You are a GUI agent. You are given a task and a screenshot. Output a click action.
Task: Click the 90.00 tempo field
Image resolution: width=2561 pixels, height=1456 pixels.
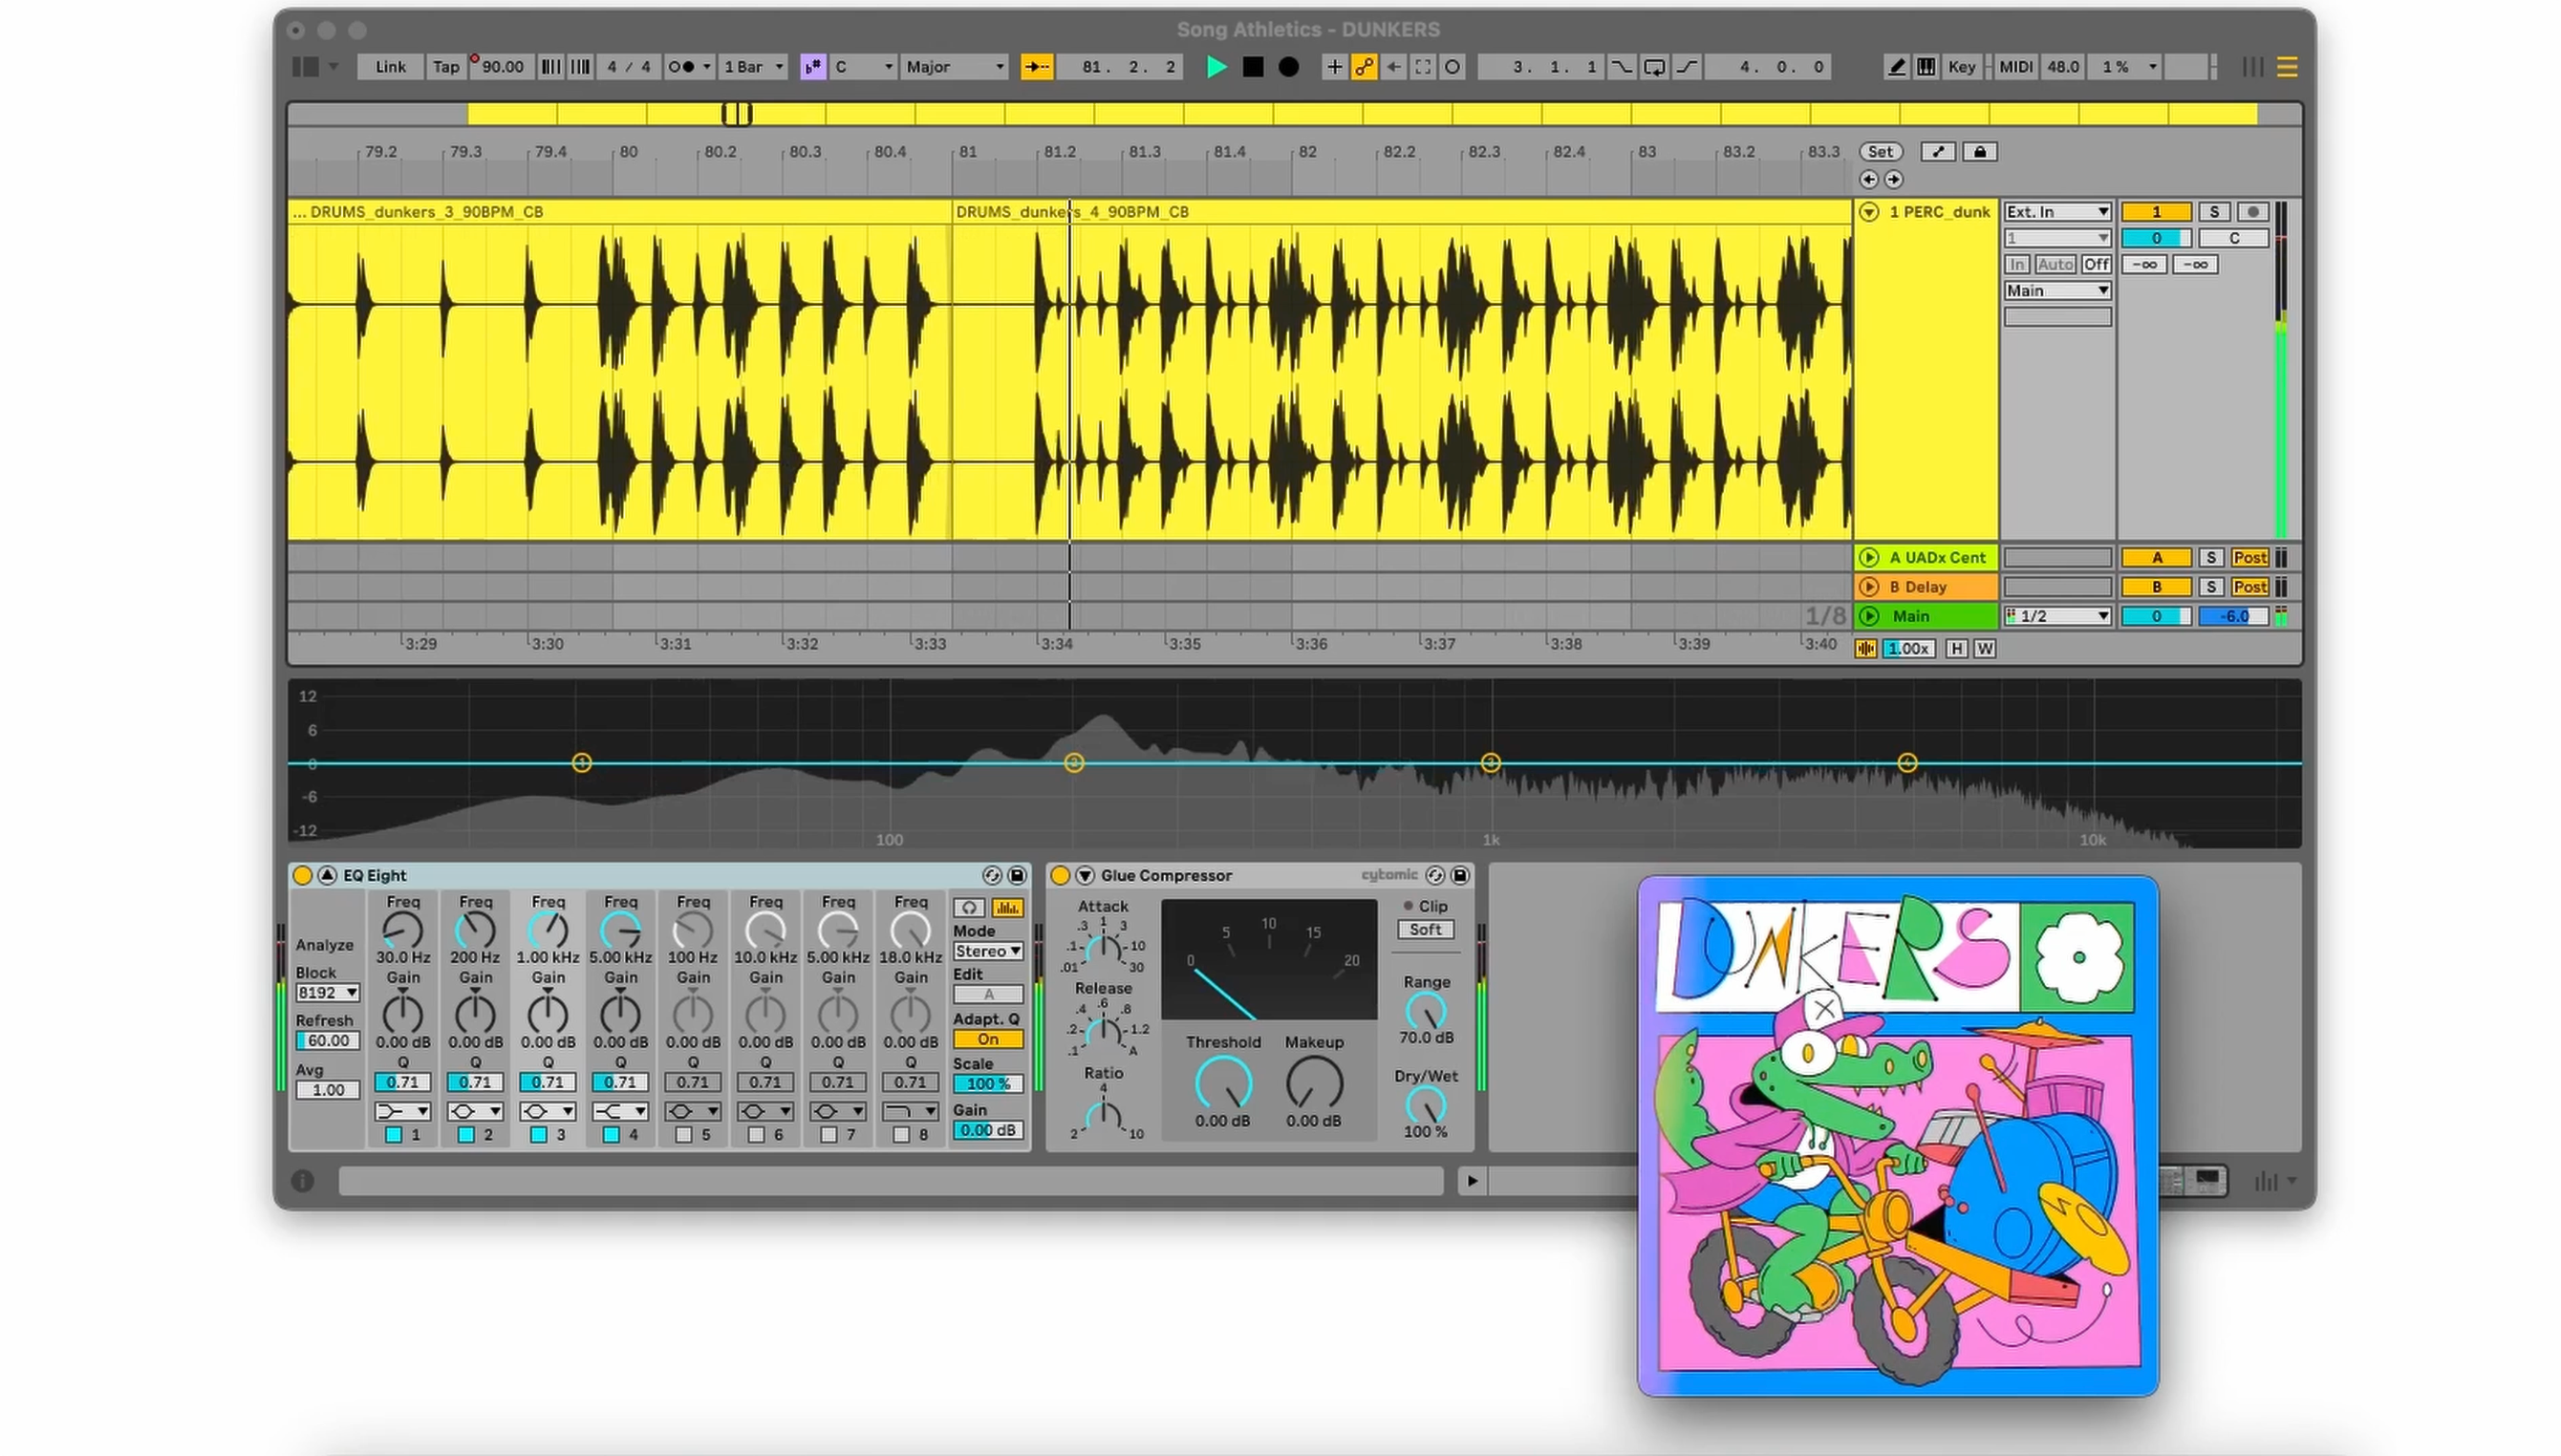(x=502, y=67)
